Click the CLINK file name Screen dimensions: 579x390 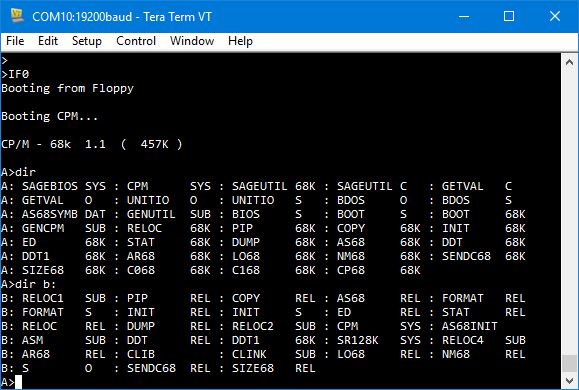point(249,354)
